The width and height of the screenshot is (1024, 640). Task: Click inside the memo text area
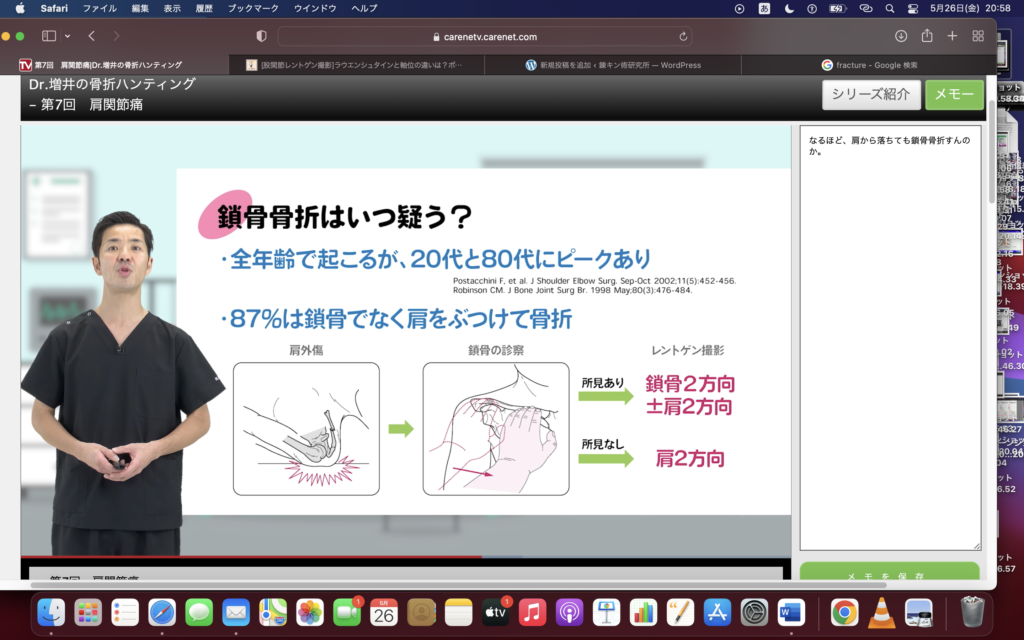click(890, 340)
